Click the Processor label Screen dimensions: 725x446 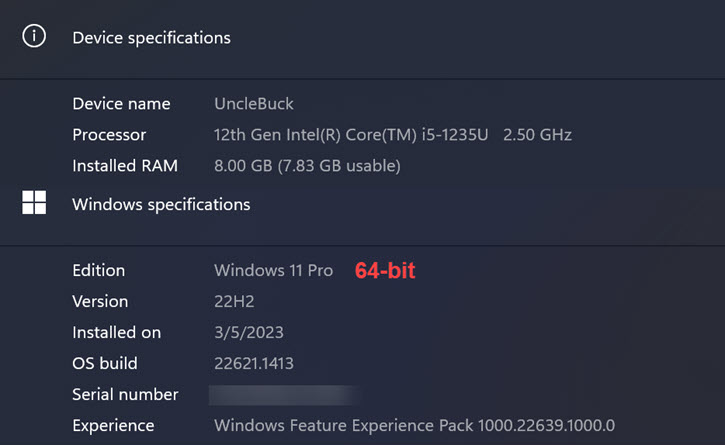pyautogui.click(x=109, y=135)
